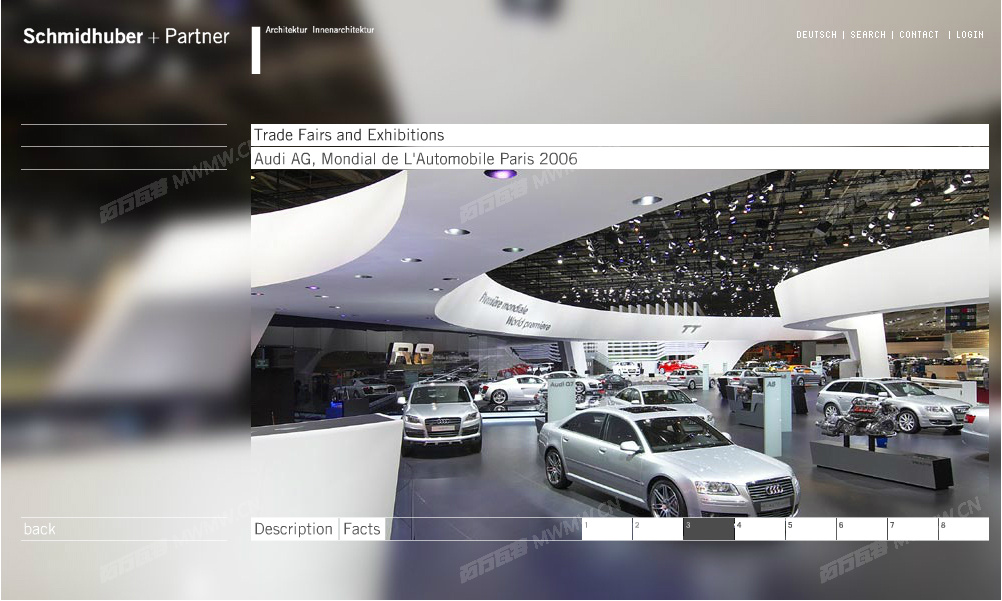Open the CONTACT page link

pyautogui.click(x=919, y=35)
